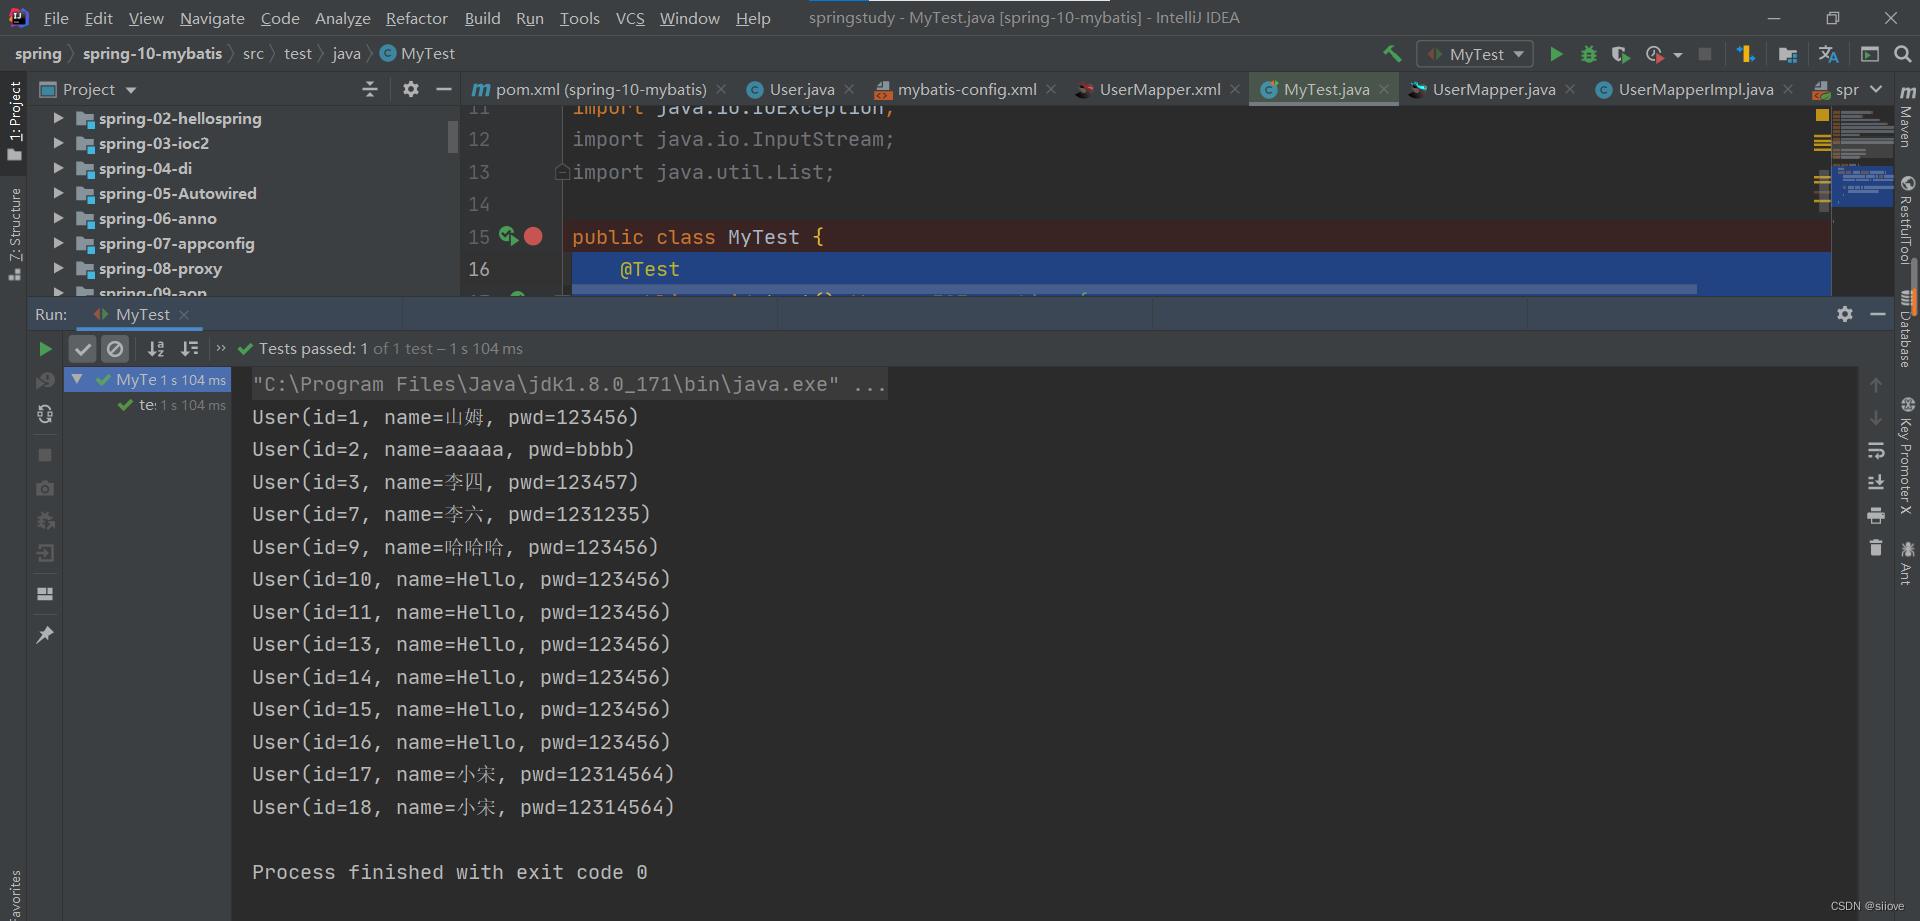Start debugging with the bug icon
The image size is (1920, 921).
[1590, 54]
